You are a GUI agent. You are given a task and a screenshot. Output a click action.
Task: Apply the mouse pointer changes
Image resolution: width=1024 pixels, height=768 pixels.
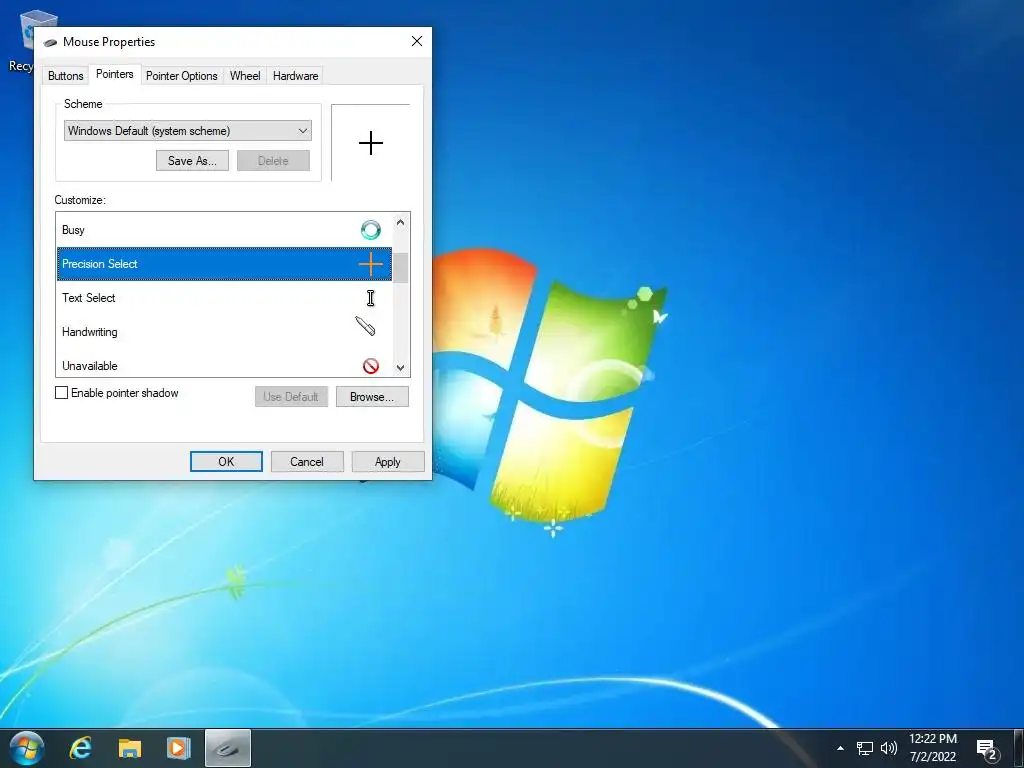tap(388, 462)
